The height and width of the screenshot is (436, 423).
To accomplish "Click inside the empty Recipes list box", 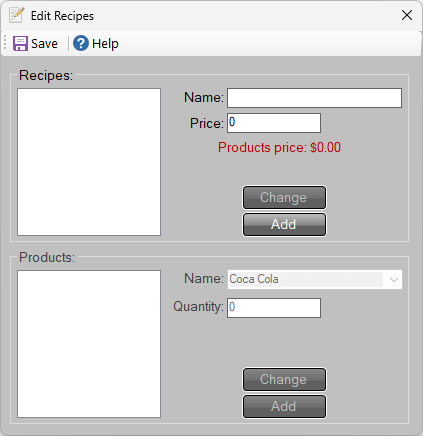I will pyautogui.click(x=89, y=162).
